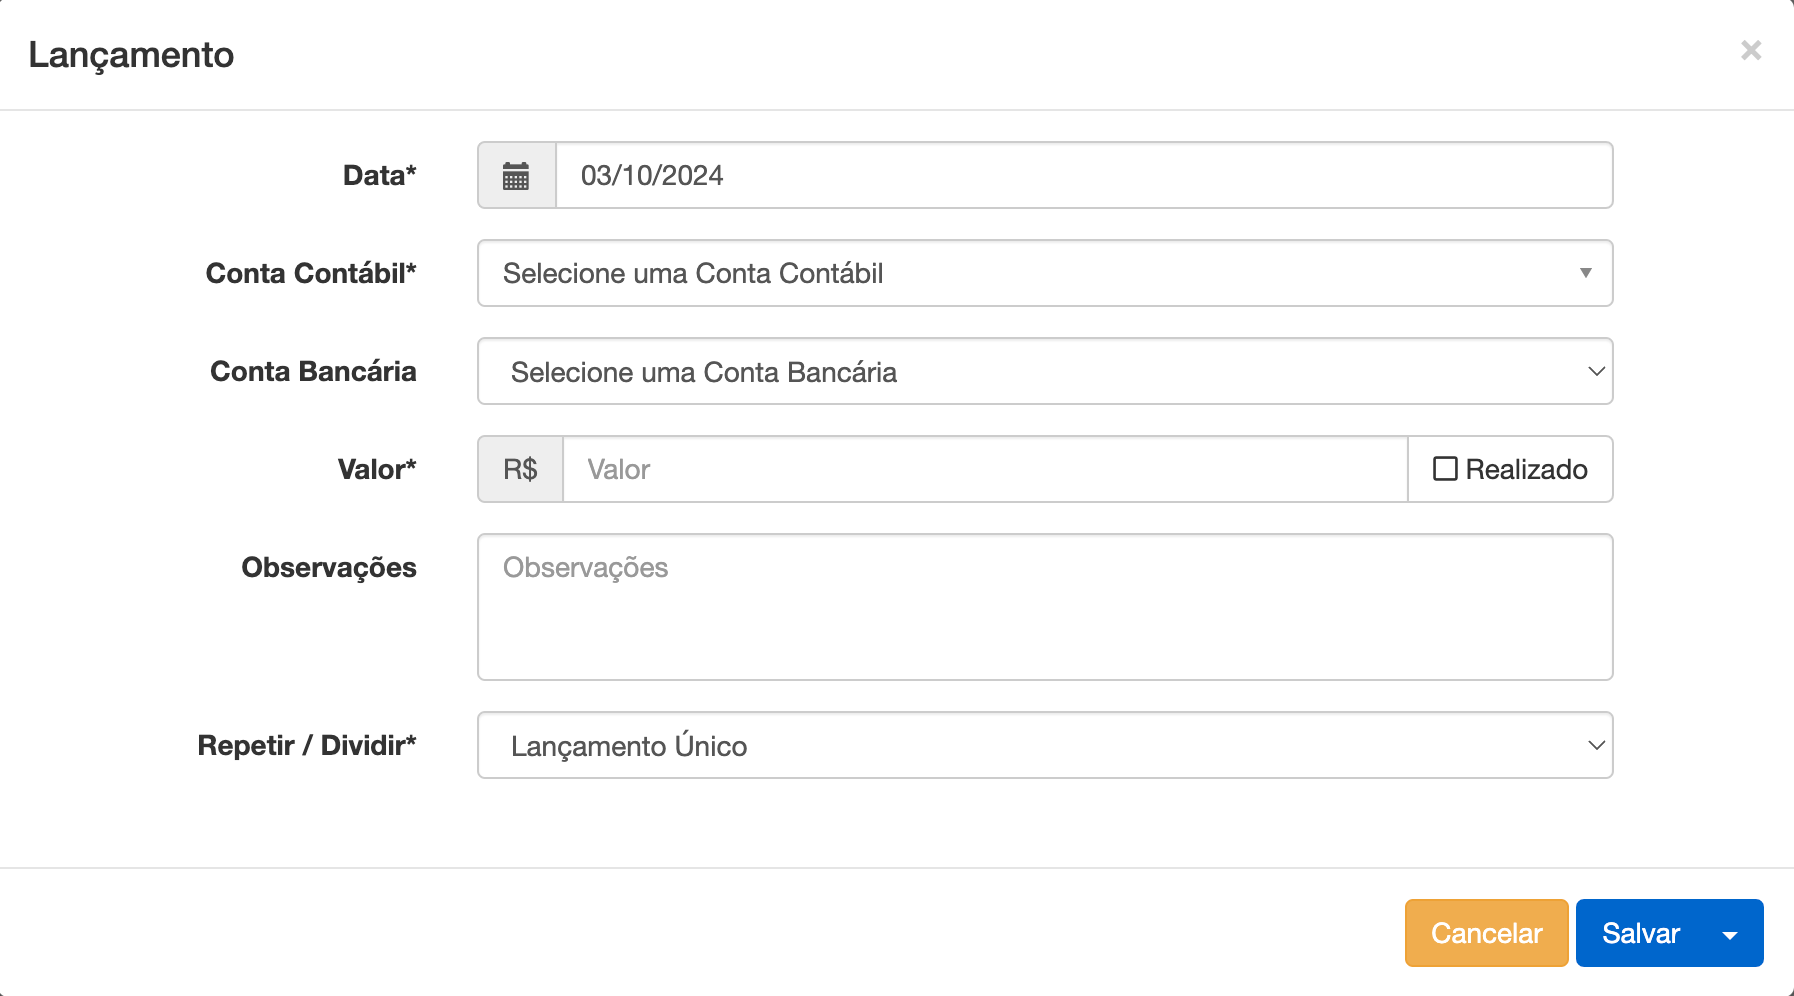The image size is (1794, 996).
Task: Click the Repetir / Dividir* label
Action: [x=306, y=745]
